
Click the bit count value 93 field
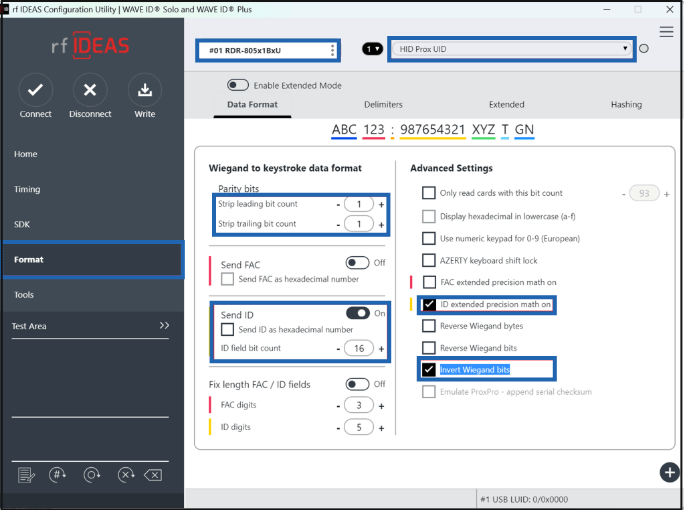point(644,193)
